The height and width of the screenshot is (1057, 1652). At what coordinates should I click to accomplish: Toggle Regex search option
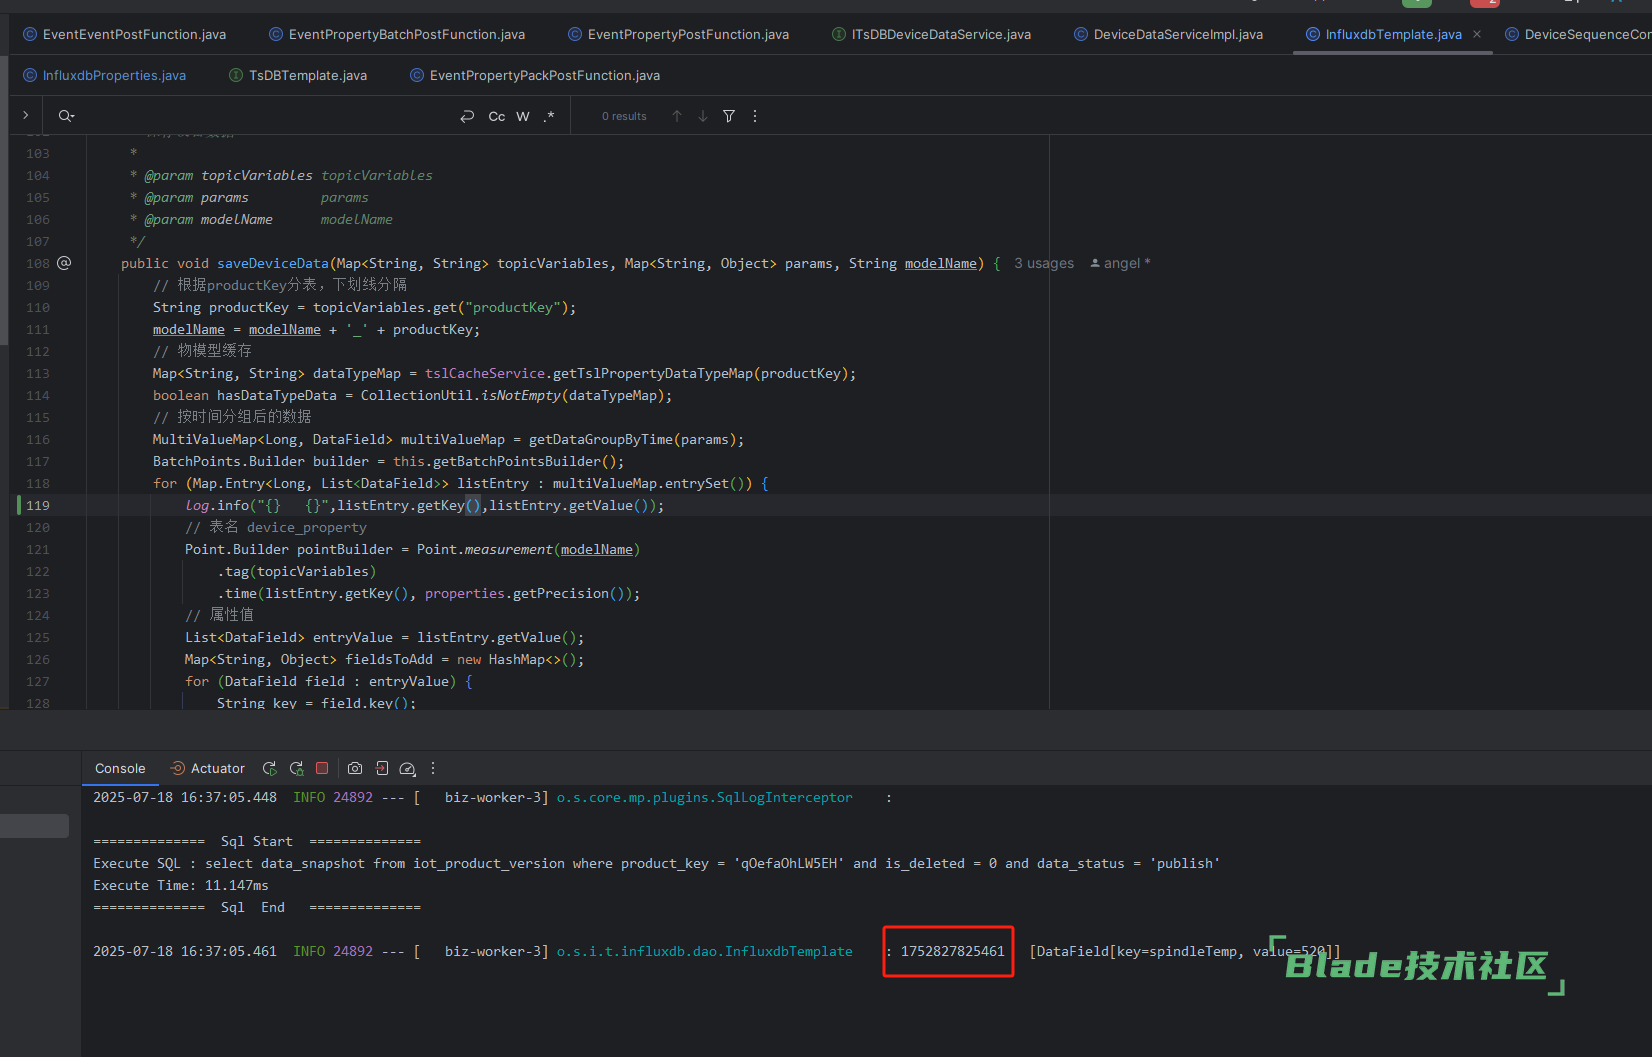pyautogui.click(x=549, y=116)
